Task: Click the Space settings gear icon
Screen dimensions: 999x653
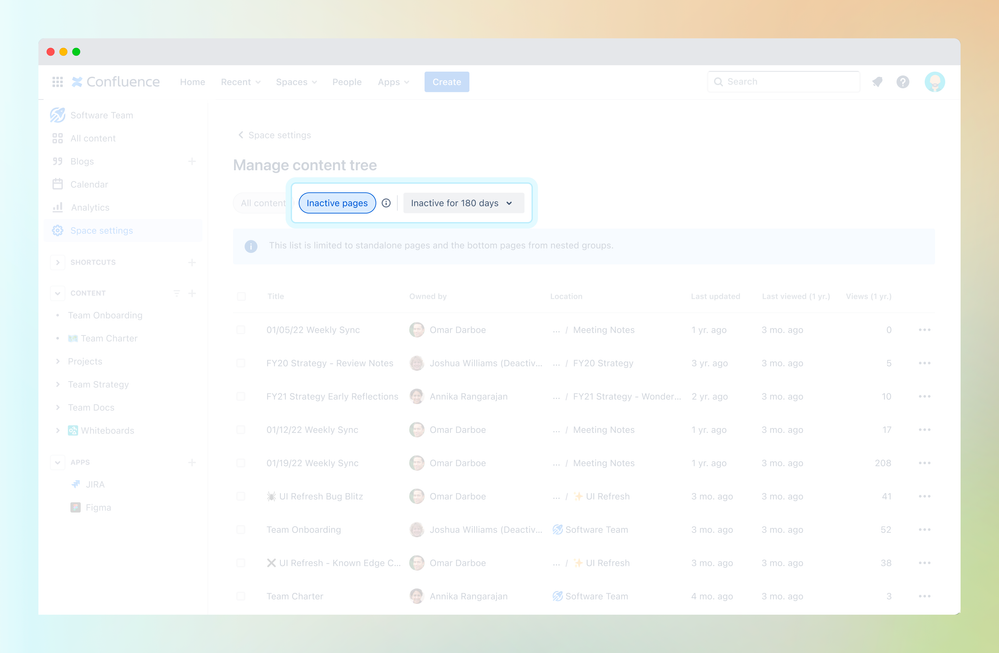Action: pyautogui.click(x=57, y=231)
